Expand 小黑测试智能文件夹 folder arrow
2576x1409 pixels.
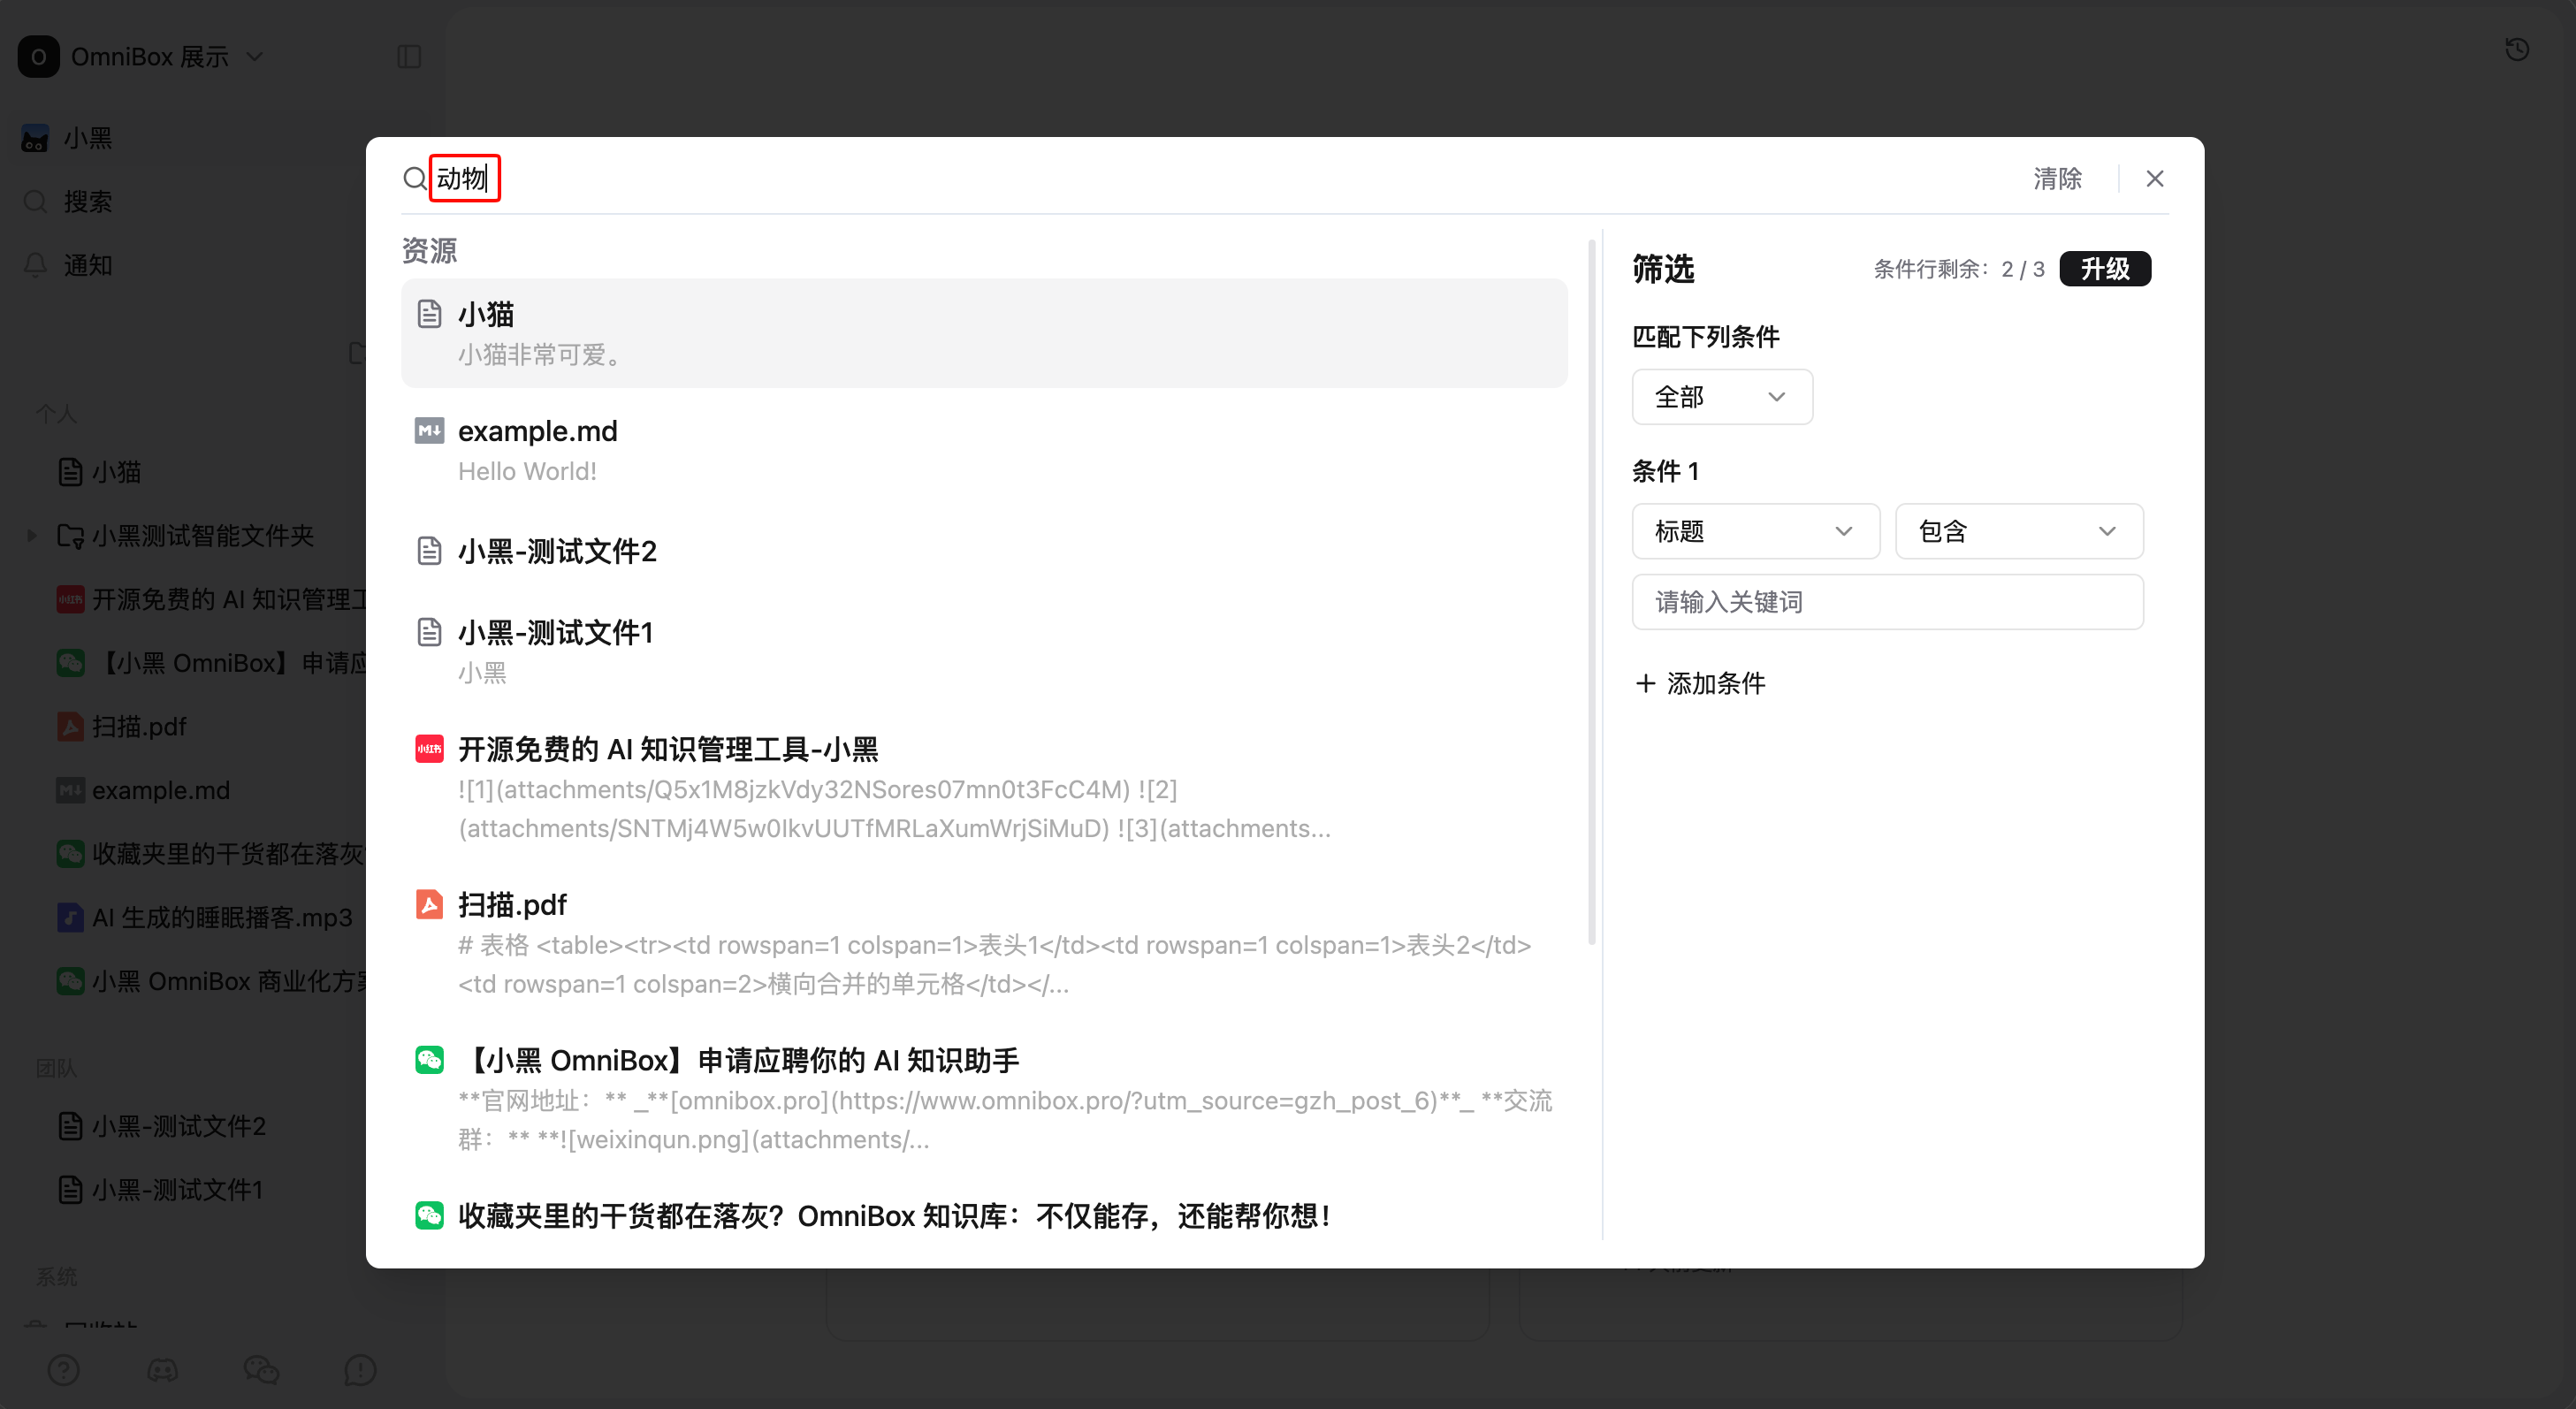click(x=32, y=535)
